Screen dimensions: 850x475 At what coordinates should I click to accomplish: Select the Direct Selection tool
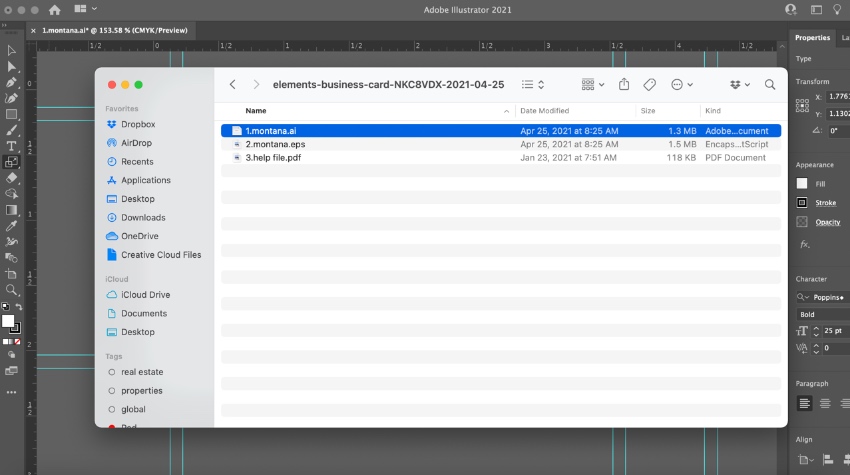click(x=11, y=67)
